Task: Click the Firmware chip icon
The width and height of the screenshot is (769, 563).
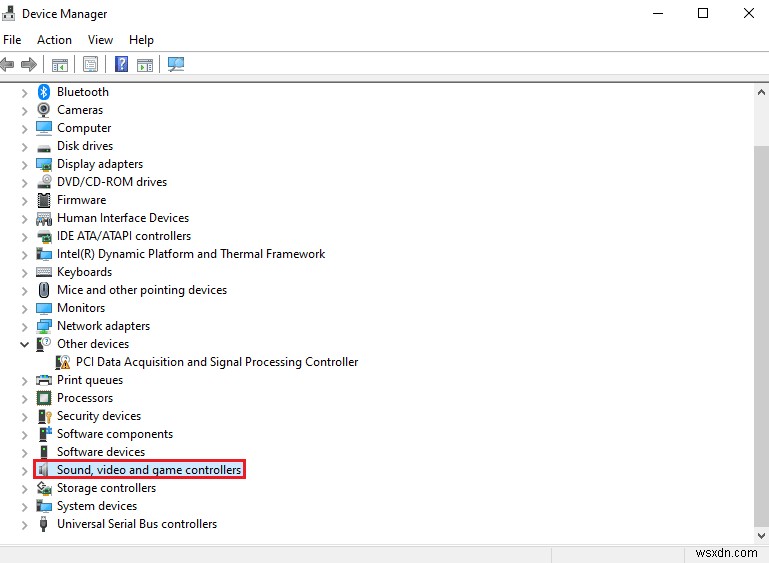Action: [x=44, y=200]
